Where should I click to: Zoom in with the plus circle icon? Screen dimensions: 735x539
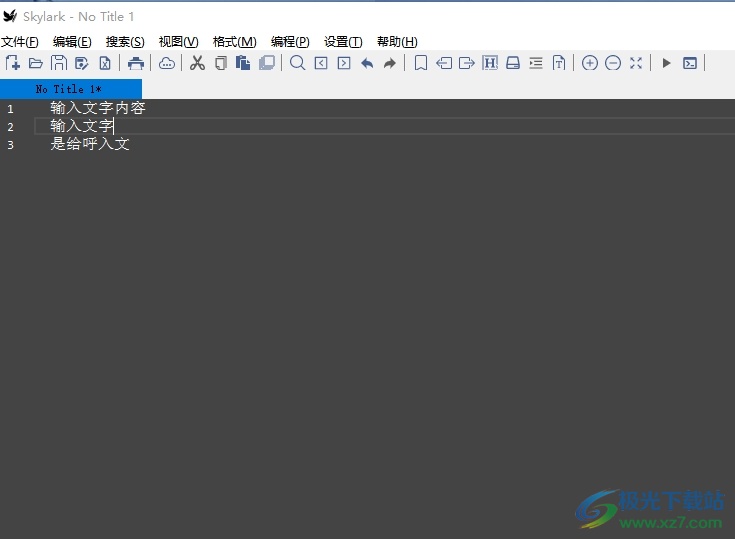pos(590,63)
